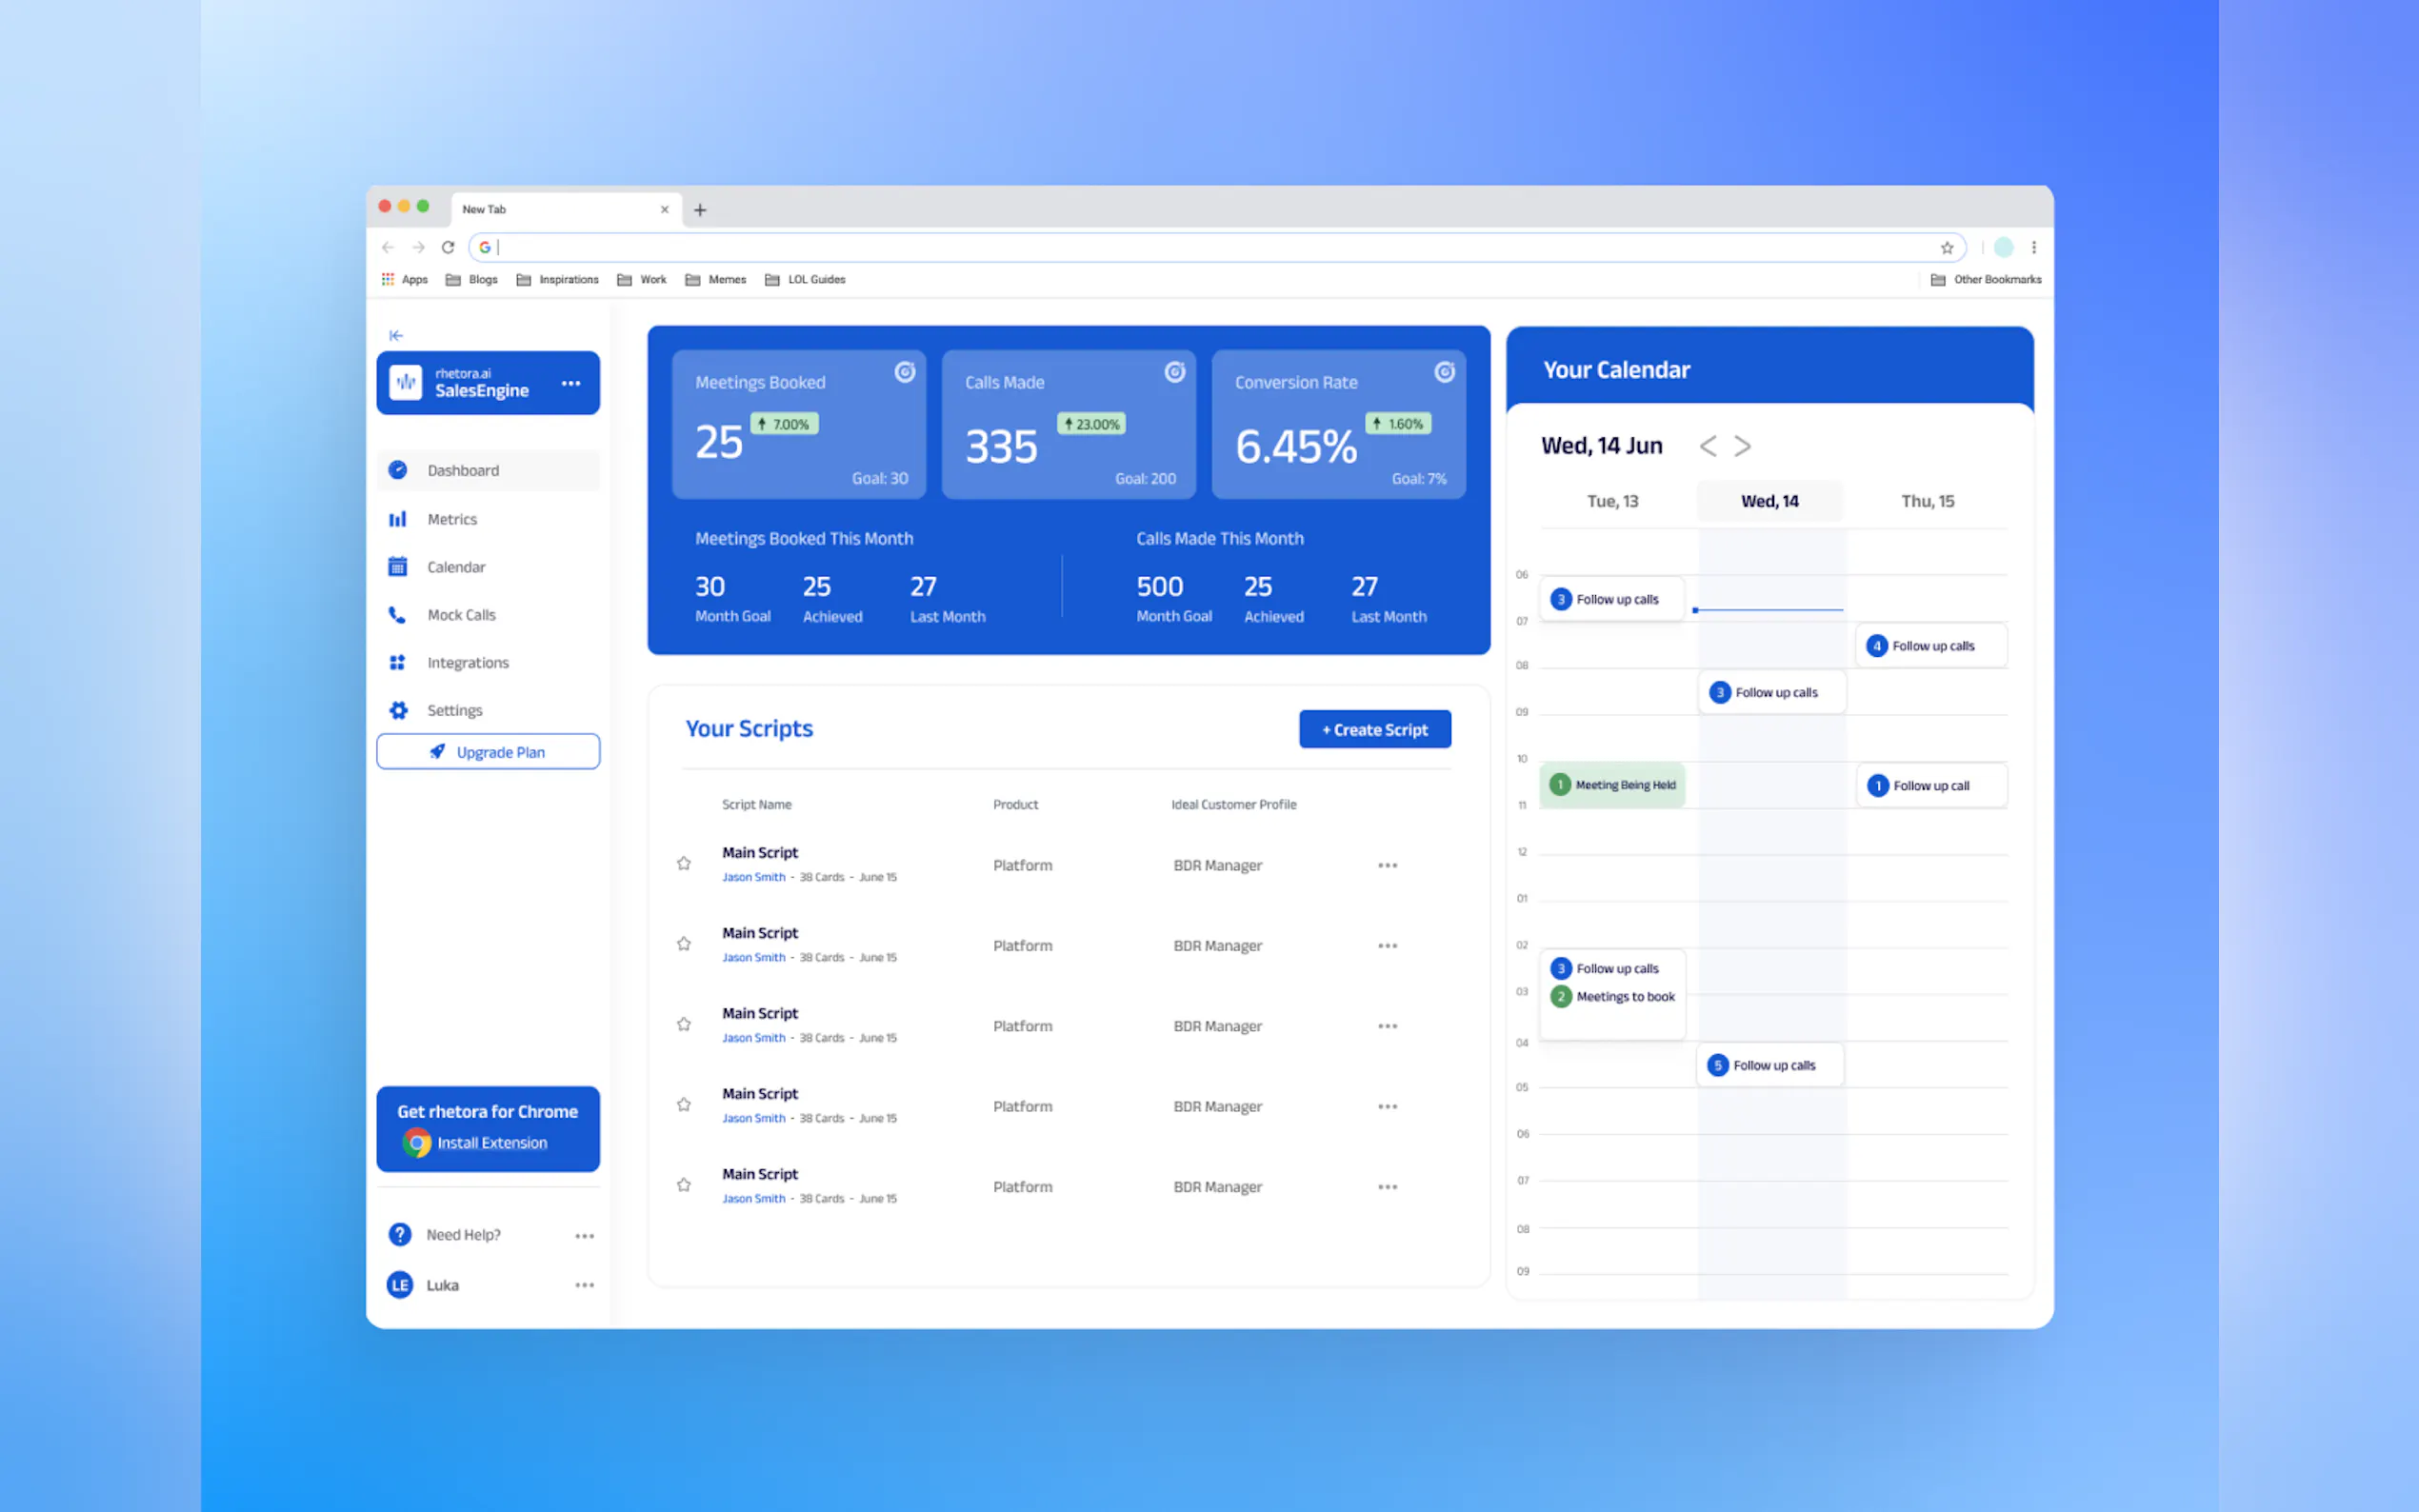Collapse the sidebar with the arrow icon
2419x1512 pixels.
396,335
